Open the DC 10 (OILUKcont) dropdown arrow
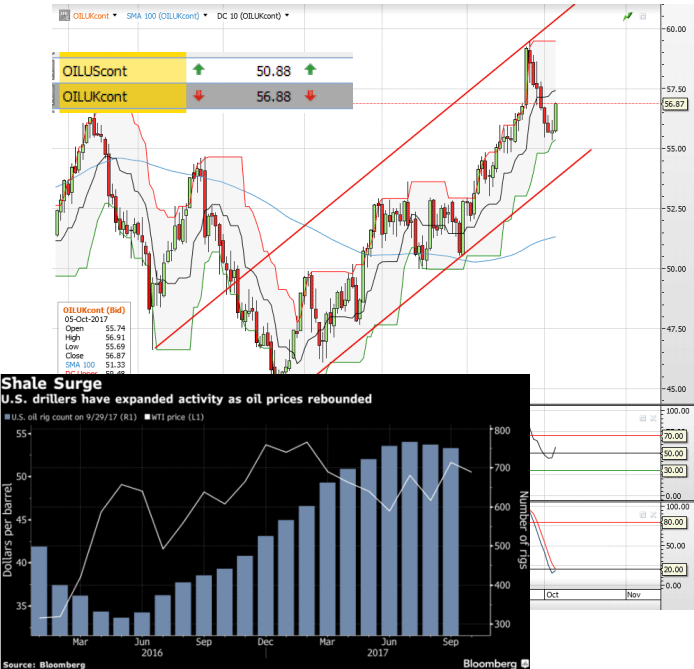Viewport: 694px width, 669px height. coord(287,15)
